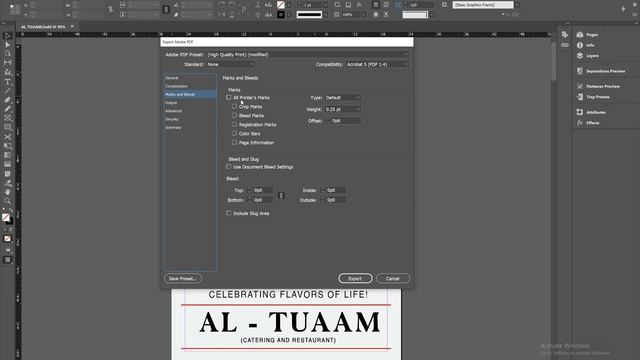Click the toolbox fill and stroke swatch
Viewport: 640px width, 360px height.
click(x=7, y=219)
